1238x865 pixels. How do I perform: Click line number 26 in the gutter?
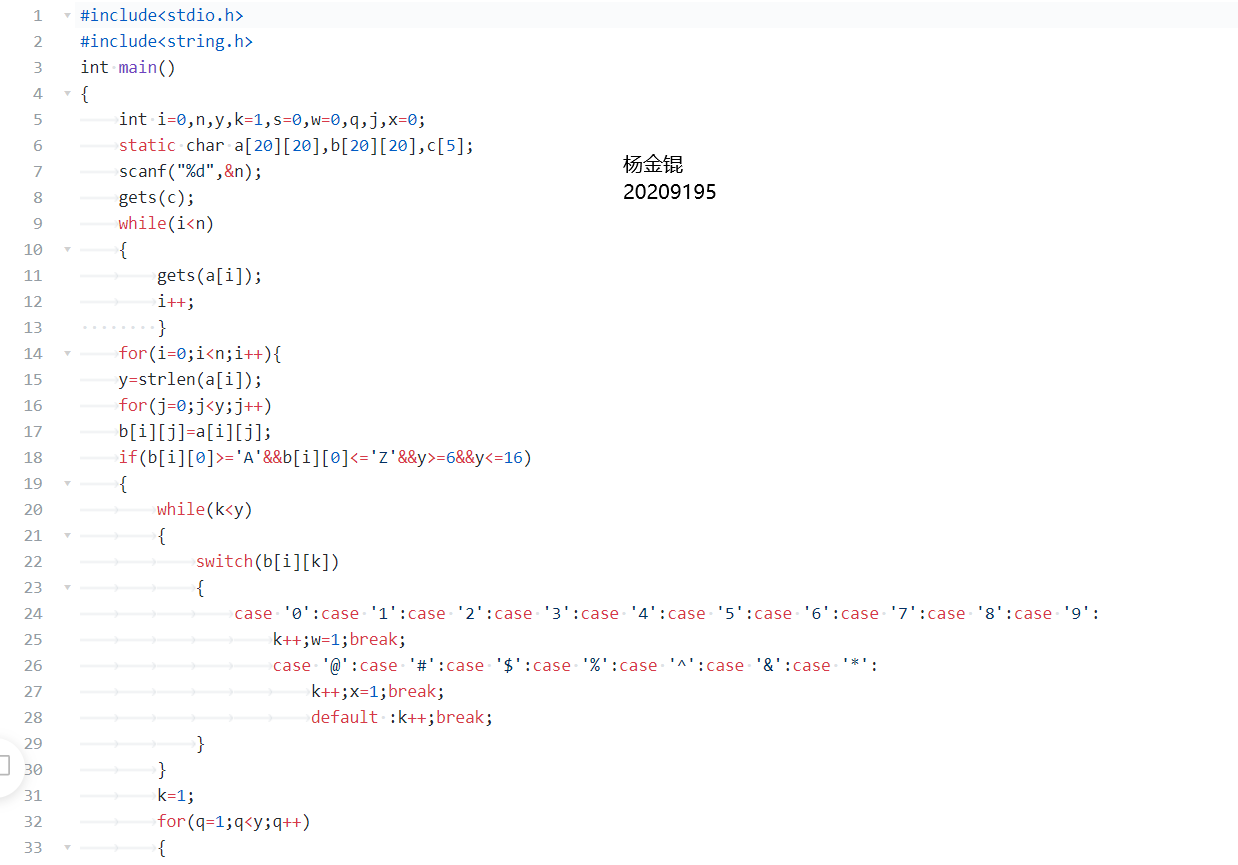pyautogui.click(x=34, y=665)
